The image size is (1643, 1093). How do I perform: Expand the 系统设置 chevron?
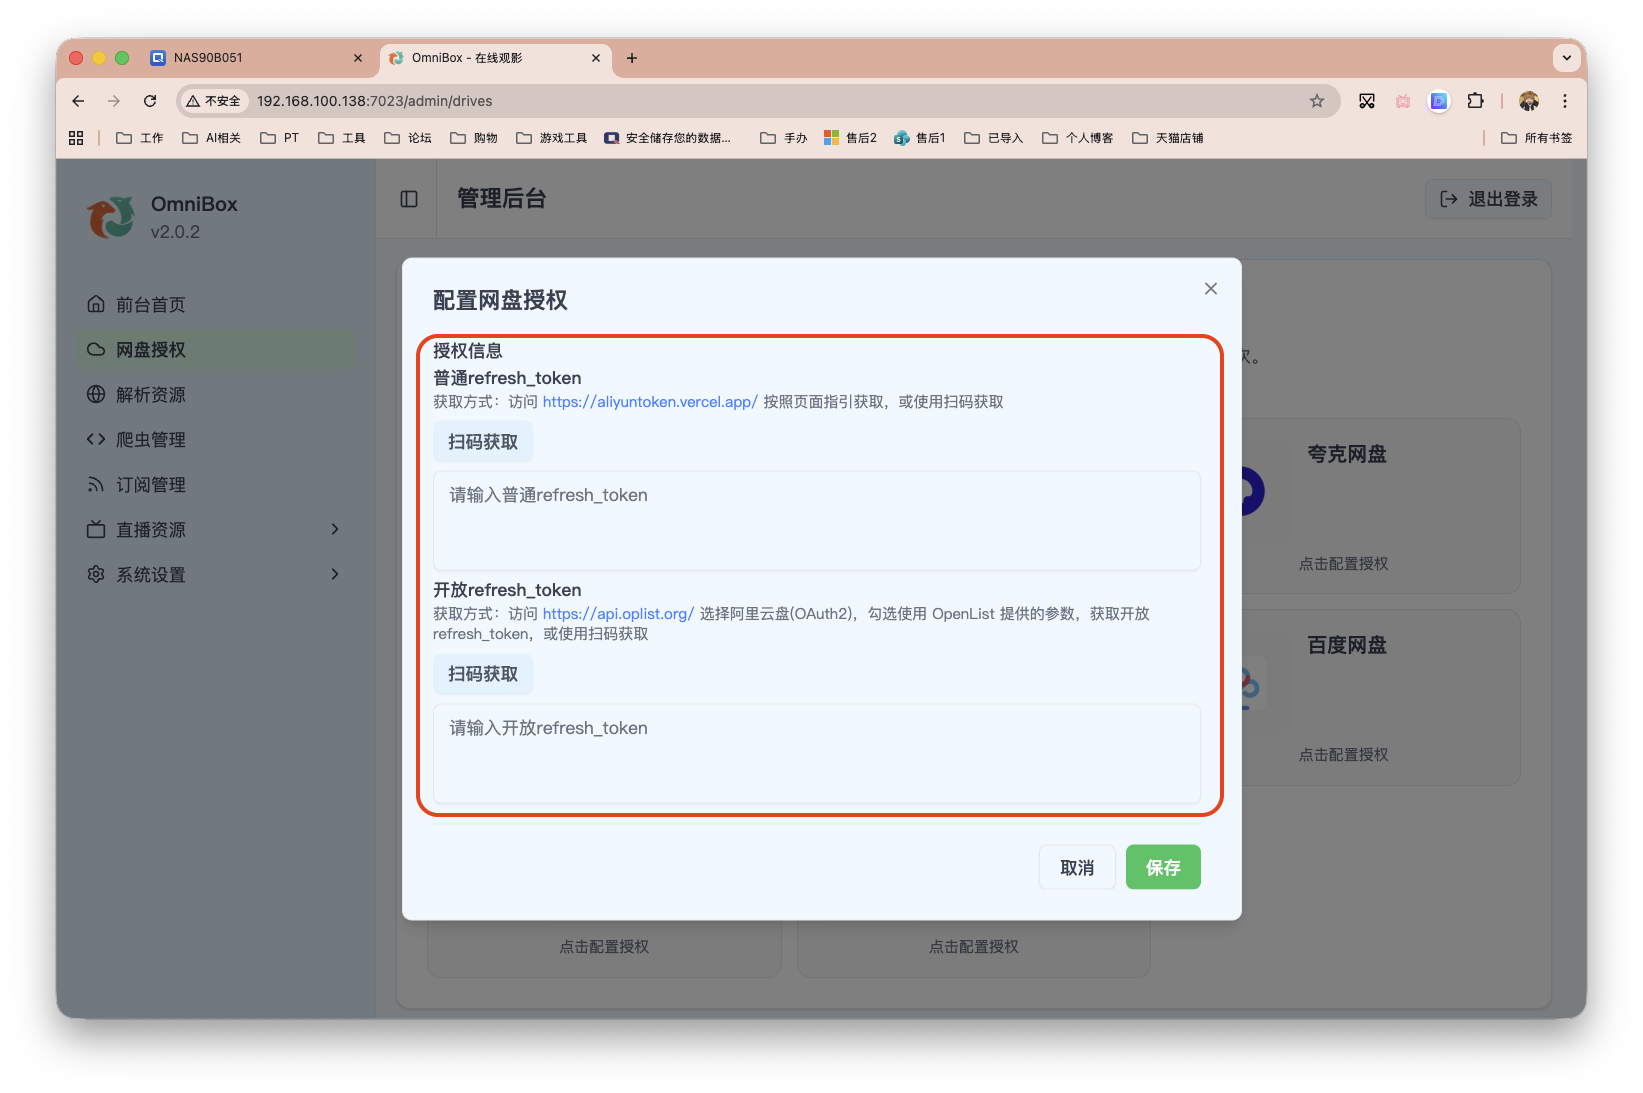335,574
